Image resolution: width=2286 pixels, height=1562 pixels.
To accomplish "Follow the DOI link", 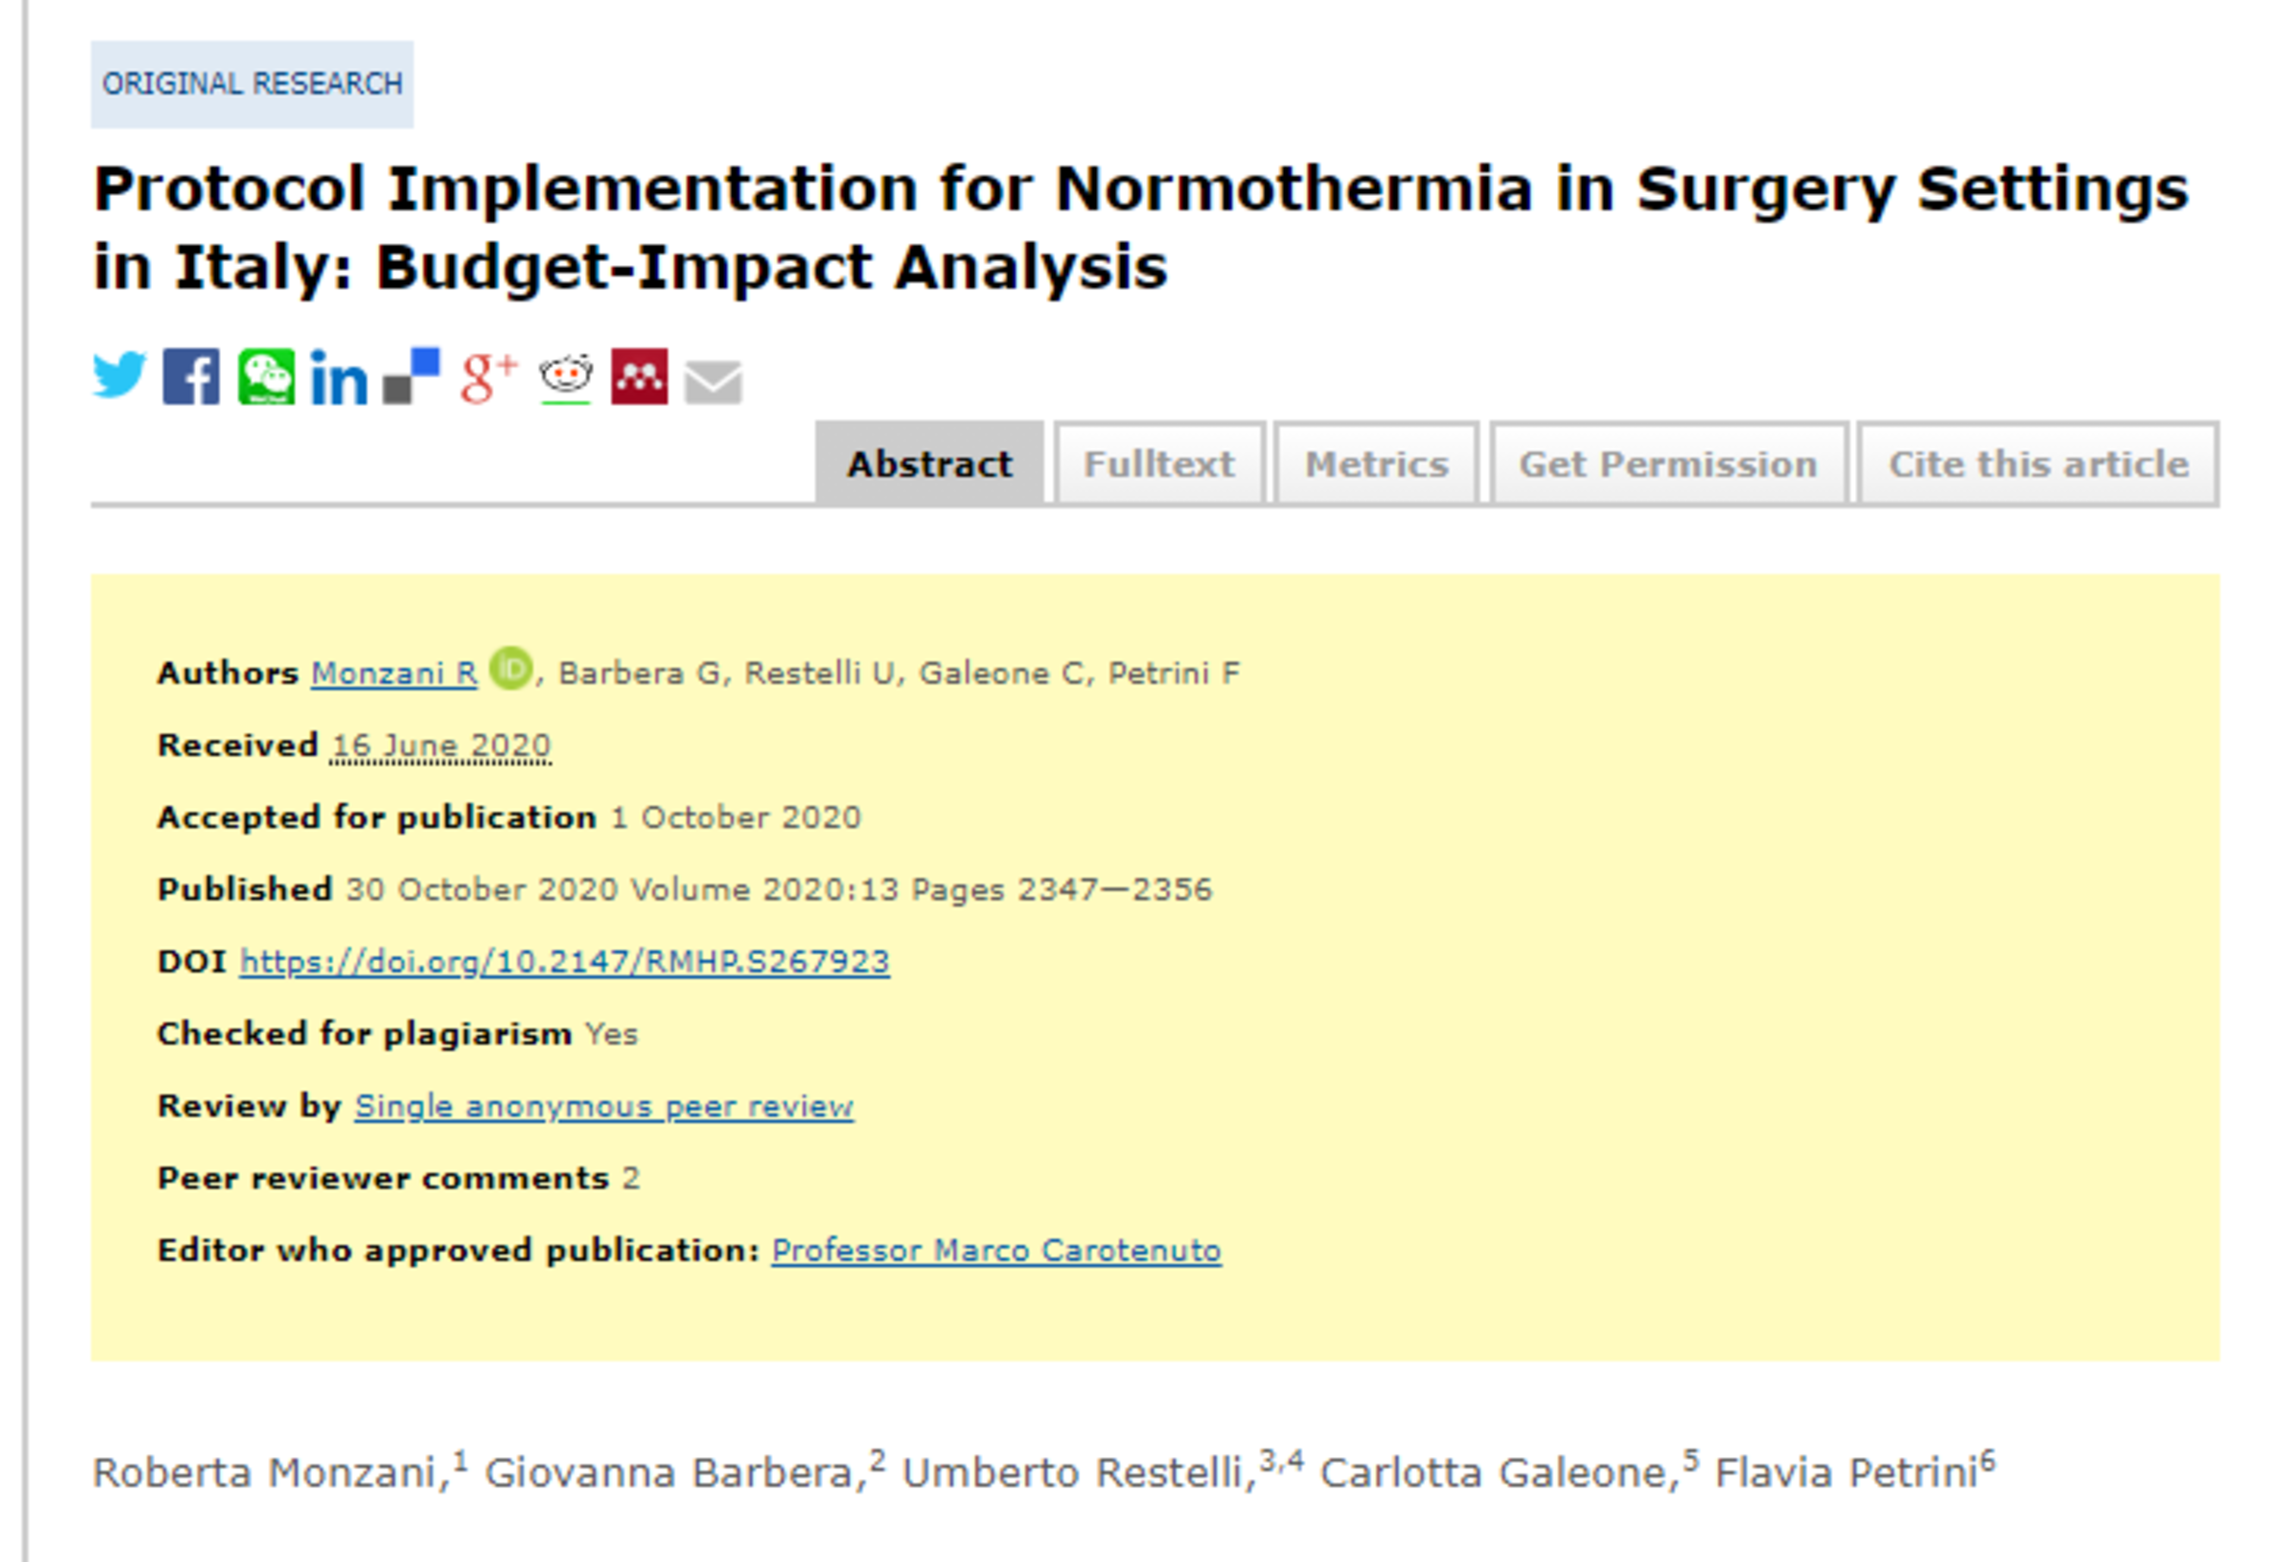I will (x=564, y=961).
